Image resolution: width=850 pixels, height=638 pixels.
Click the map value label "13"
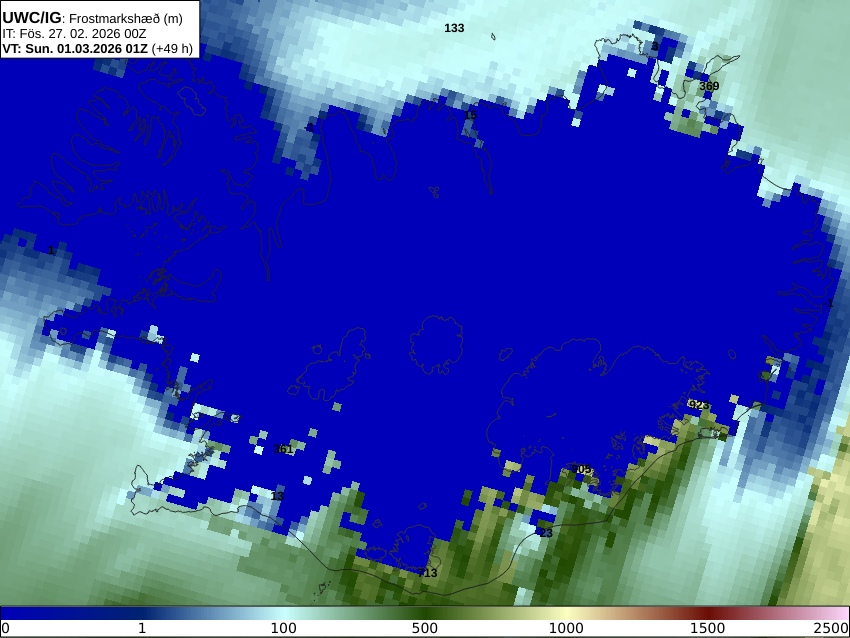click(277, 496)
